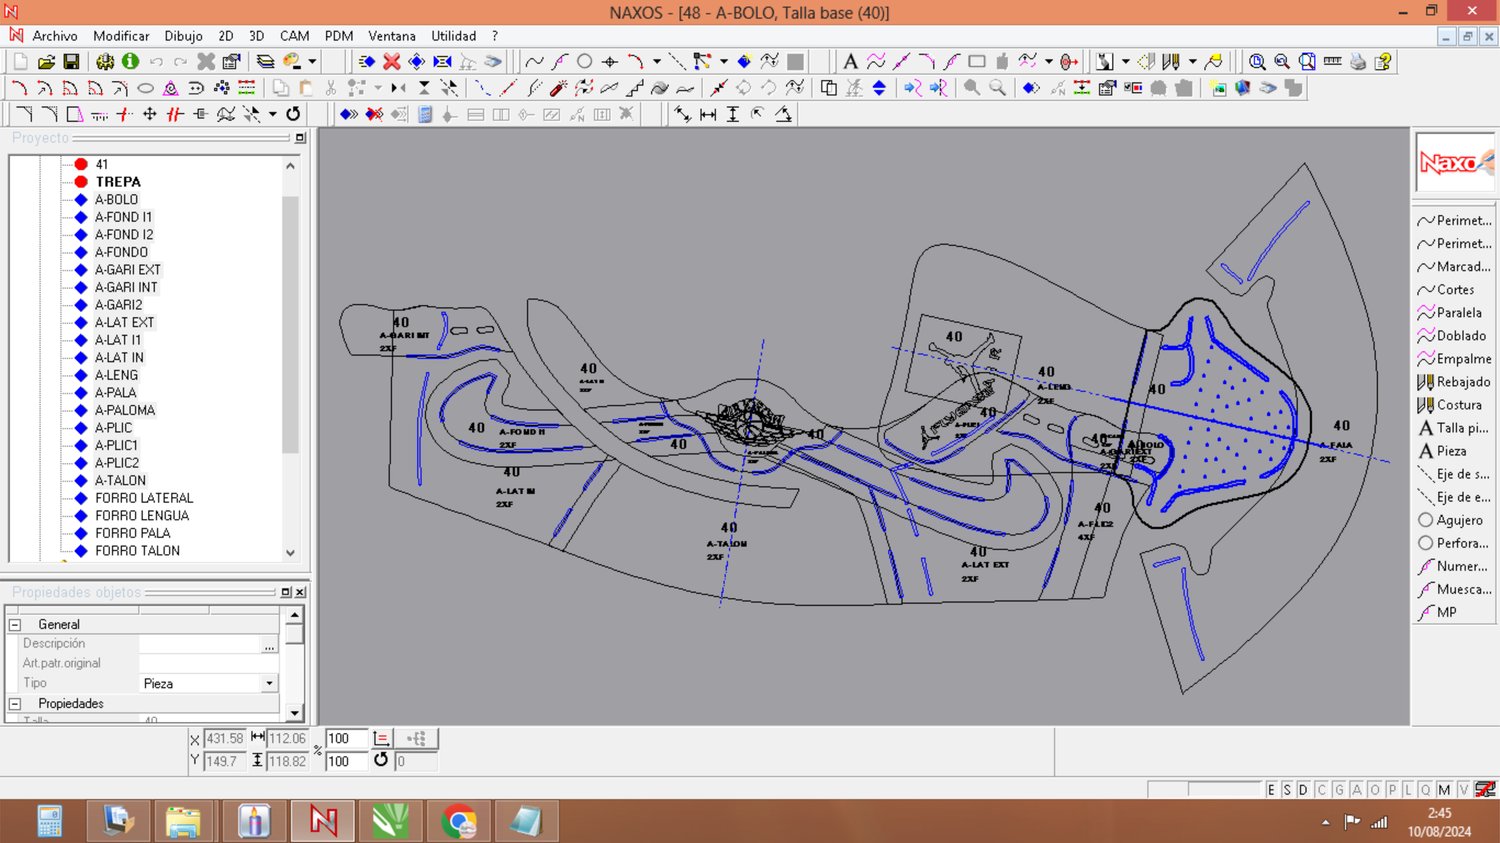The width and height of the screenshot is (1500, 843).
Task: Click the four-way move arrows icon
Action: [149, 114]
